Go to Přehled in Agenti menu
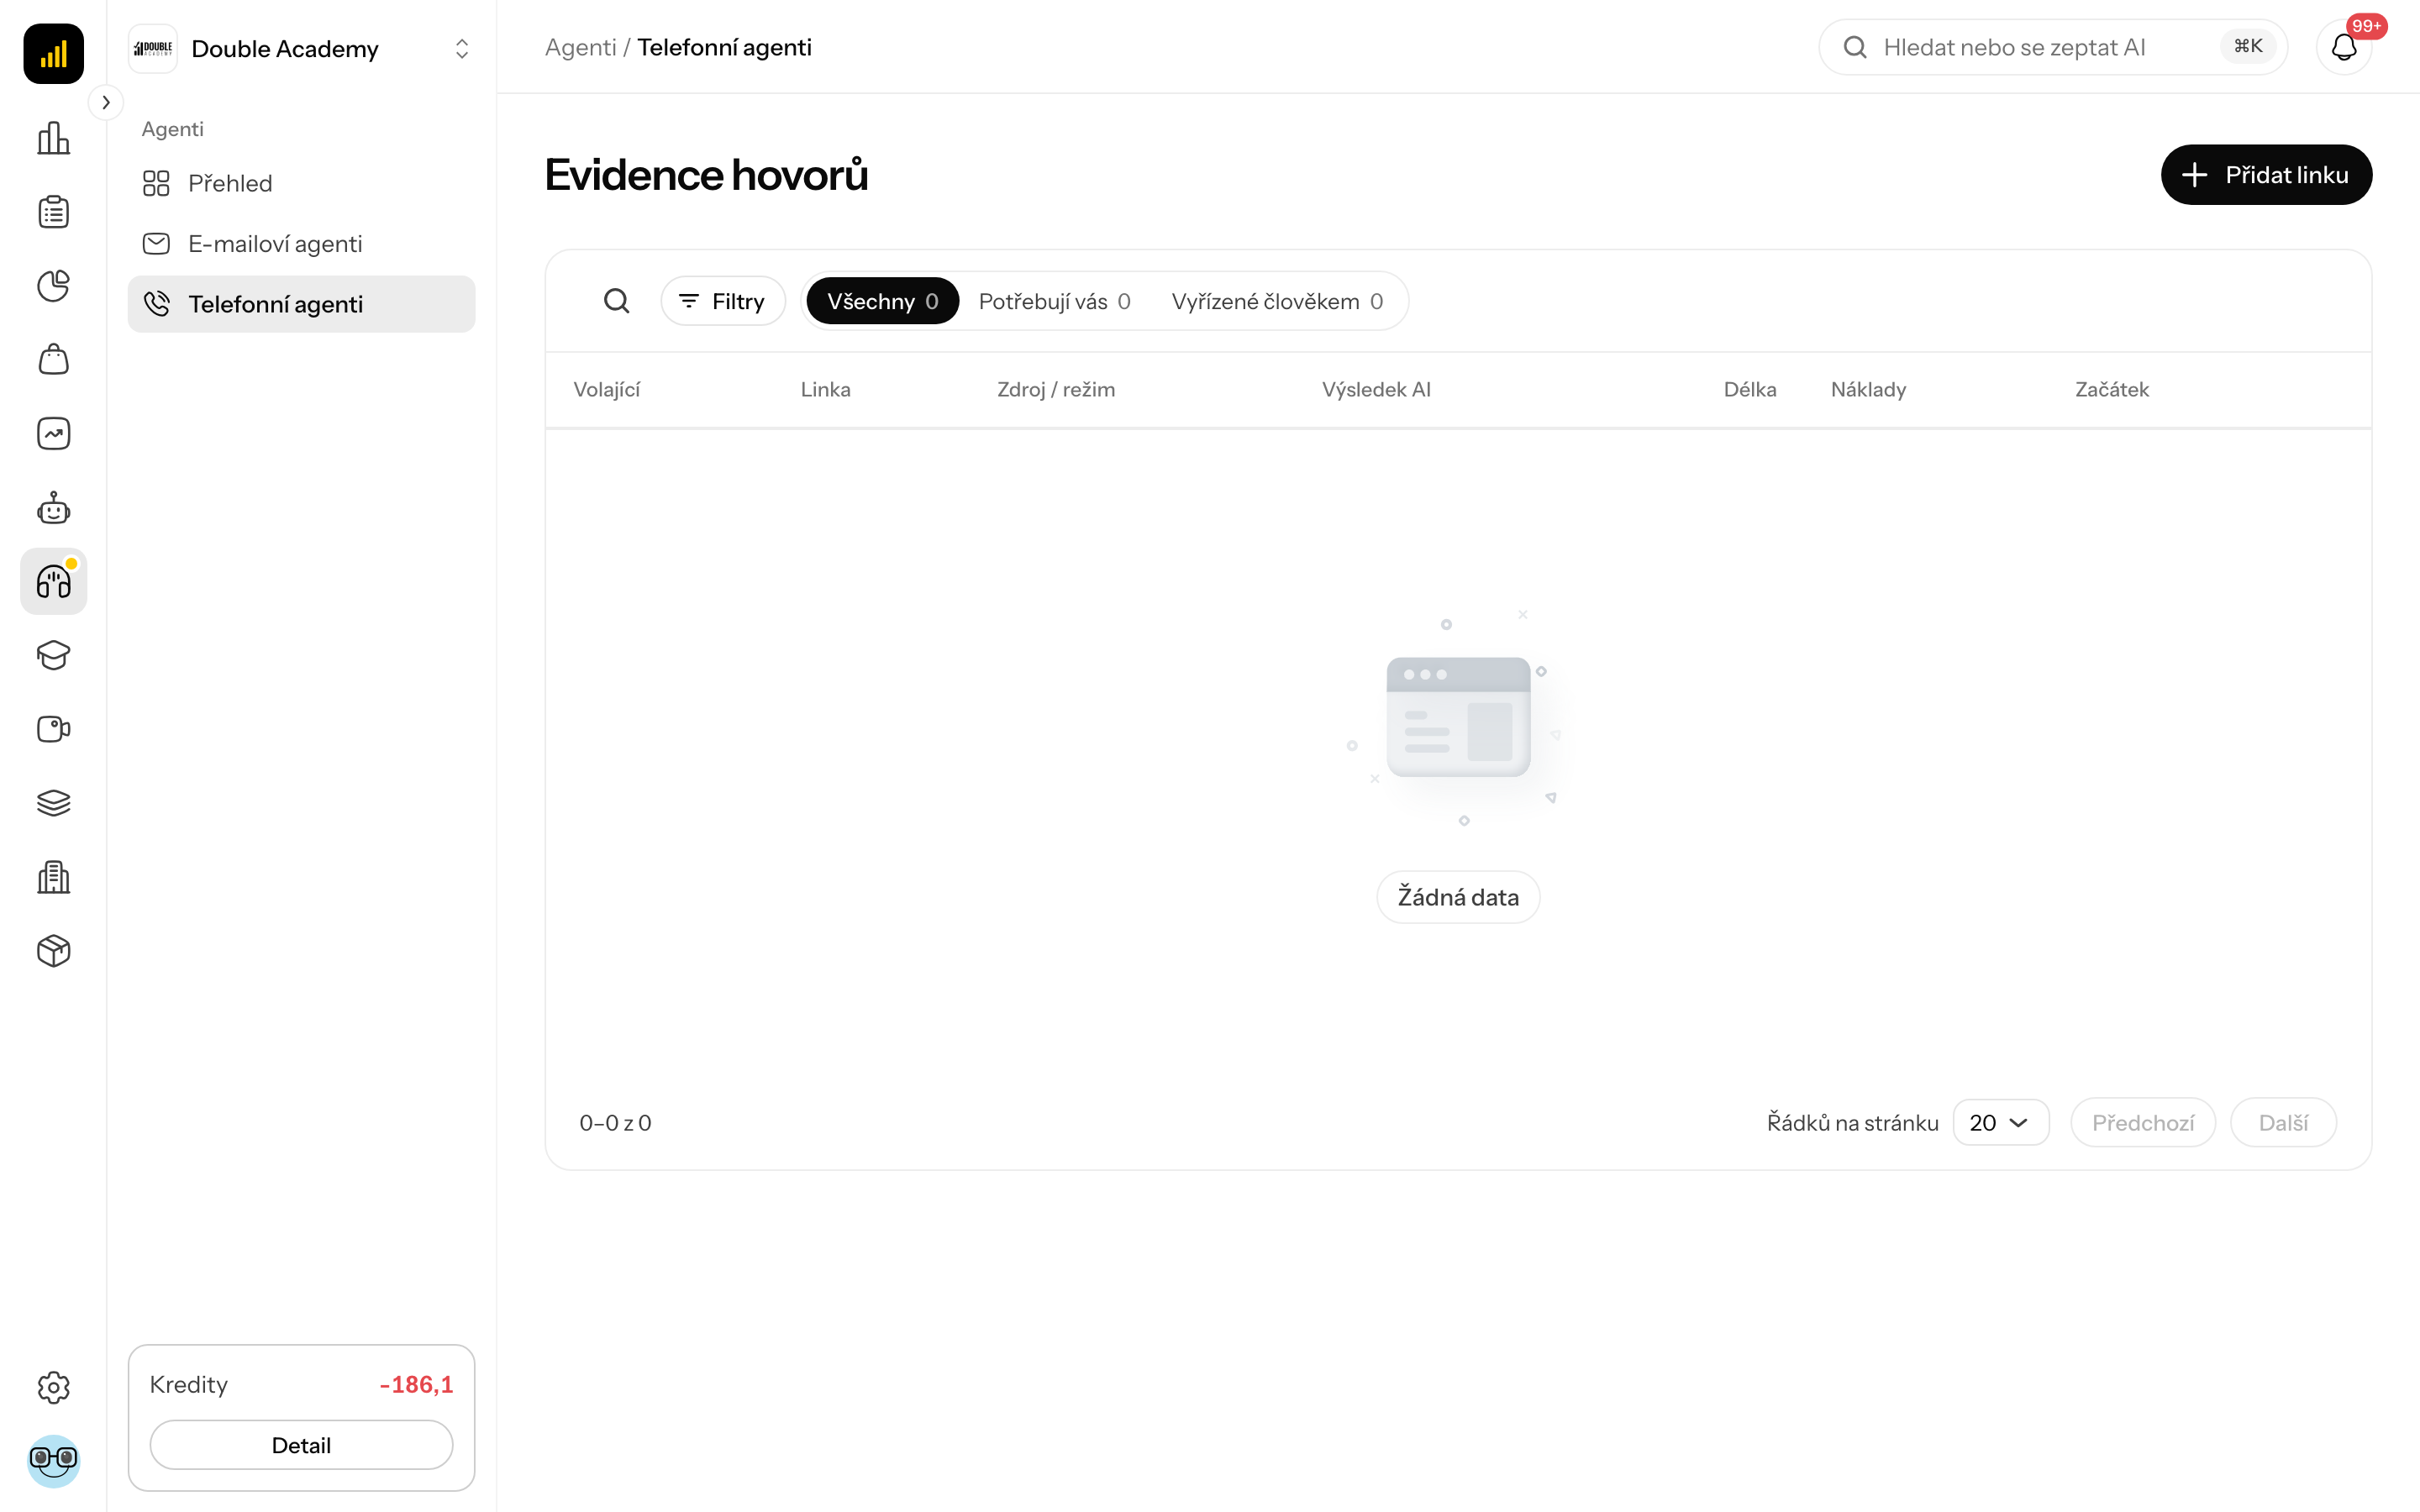Viewport: 2420px width, 1512px height. click(301, 183)
